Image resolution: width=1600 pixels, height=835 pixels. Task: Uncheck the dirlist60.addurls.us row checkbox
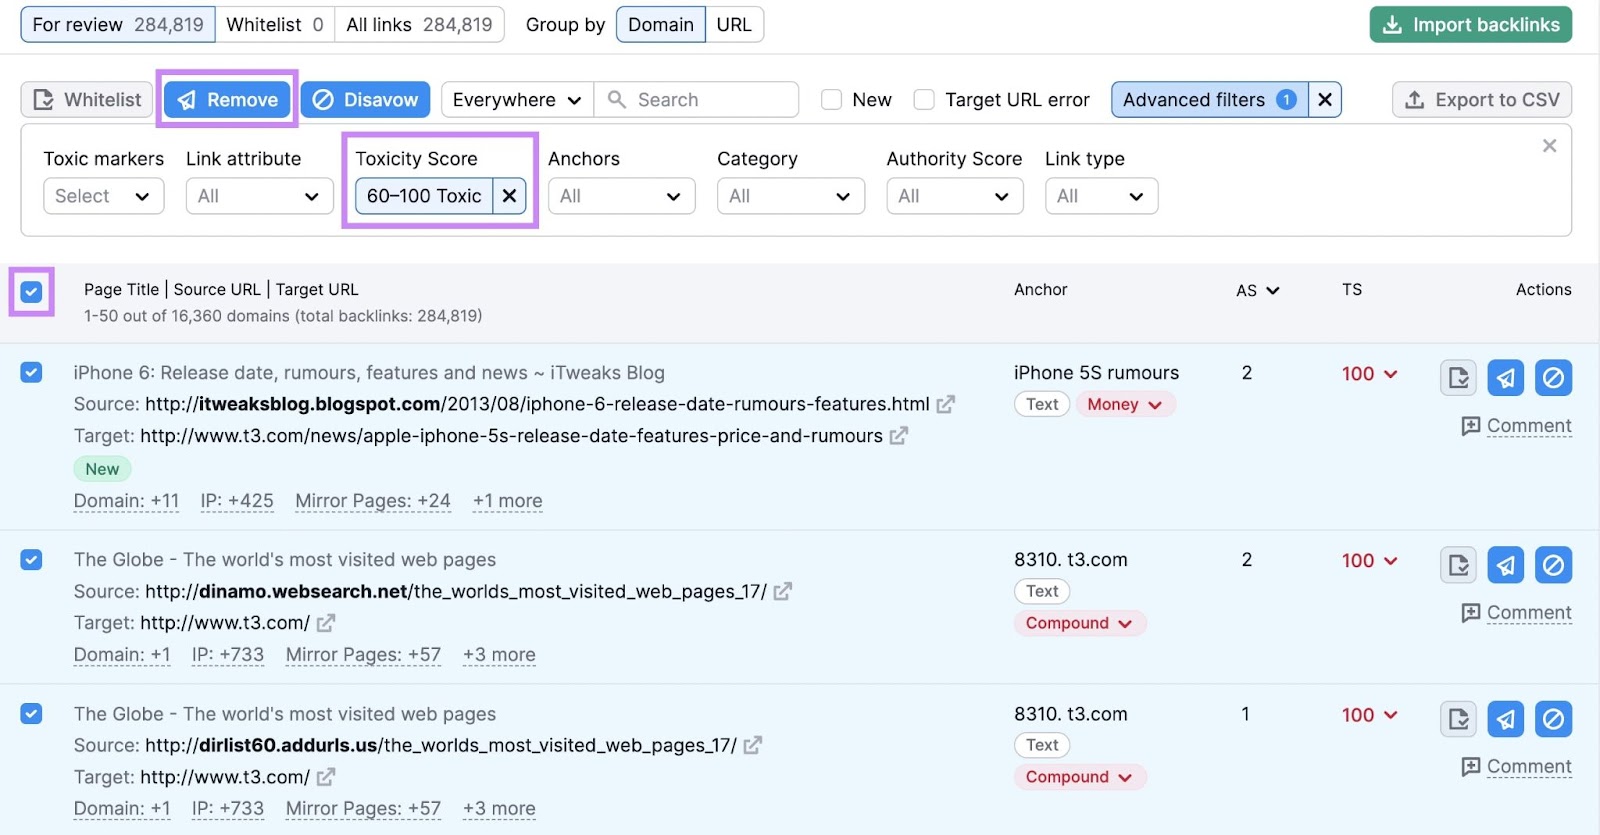[x=31, y=714]
